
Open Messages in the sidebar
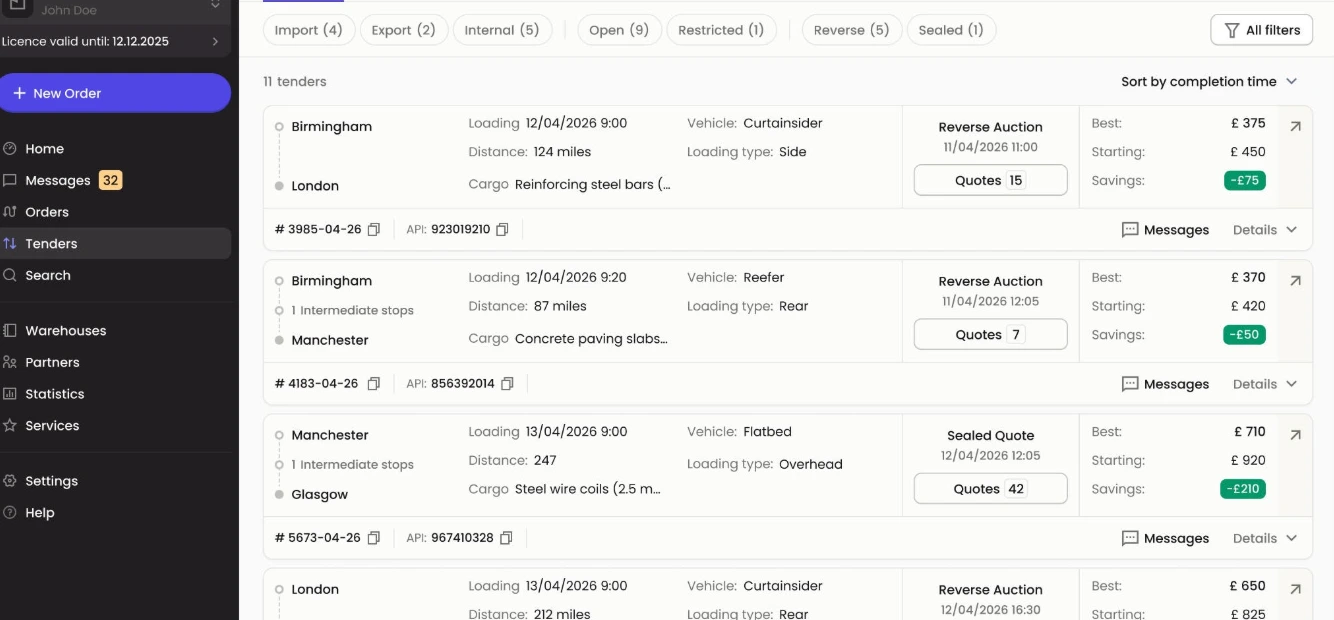115,181
